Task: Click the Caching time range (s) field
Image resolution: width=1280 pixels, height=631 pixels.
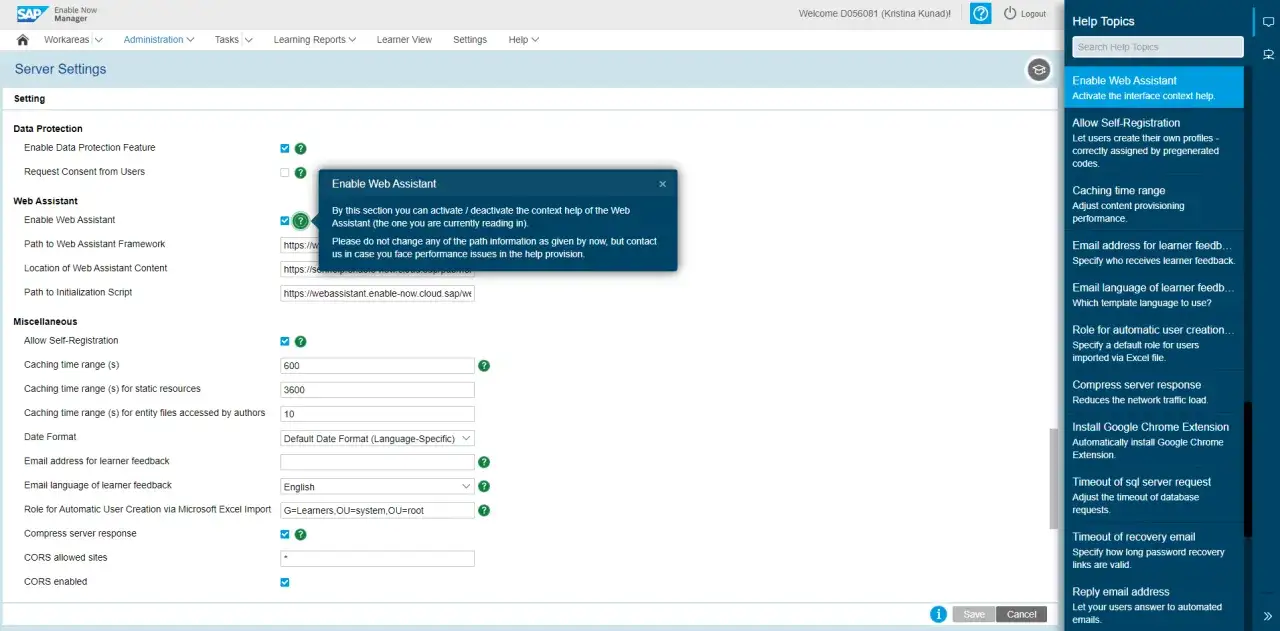Action: (x=377, y=366)
